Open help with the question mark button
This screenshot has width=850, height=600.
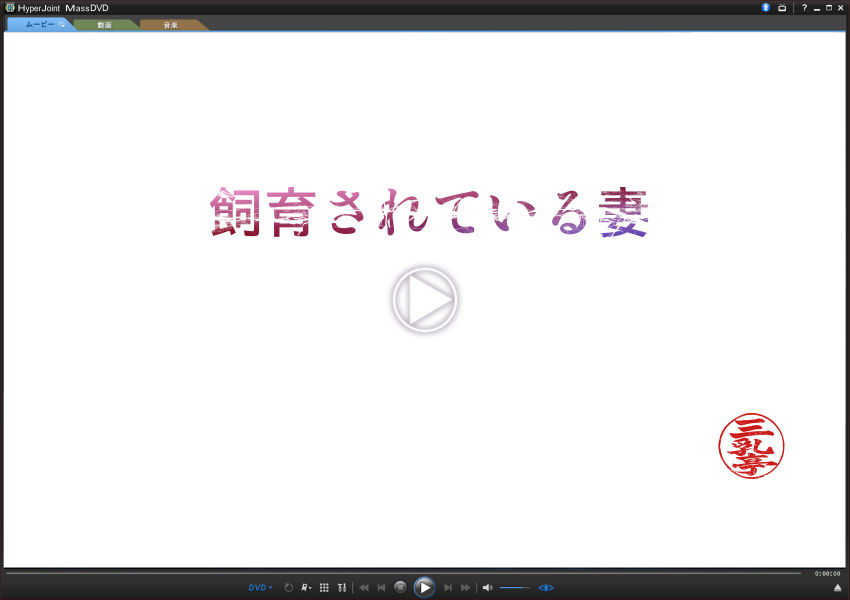pos(804,8)
